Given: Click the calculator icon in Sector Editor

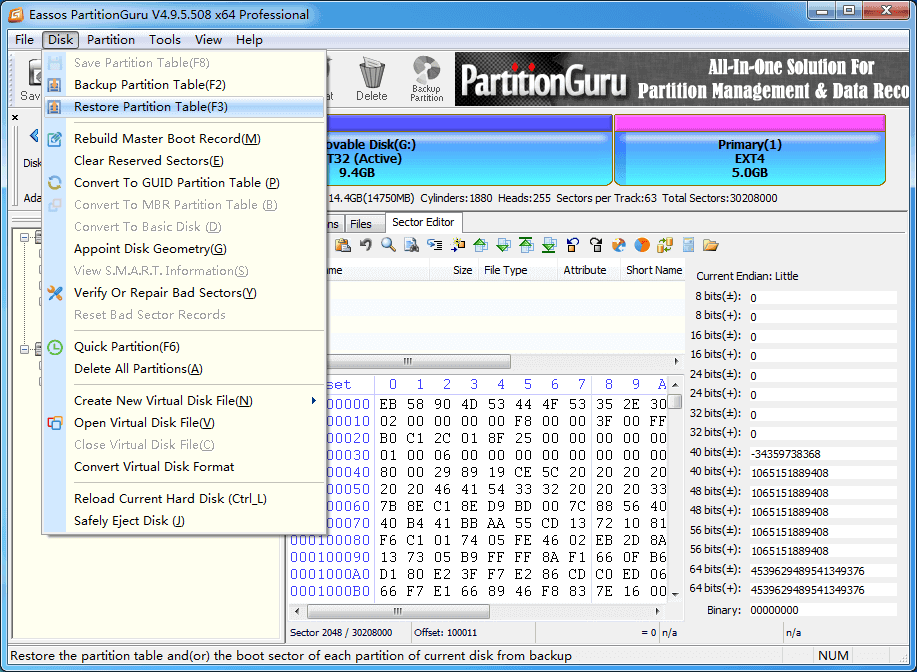Looking at the screenshot, I should [x=688, y=245].
